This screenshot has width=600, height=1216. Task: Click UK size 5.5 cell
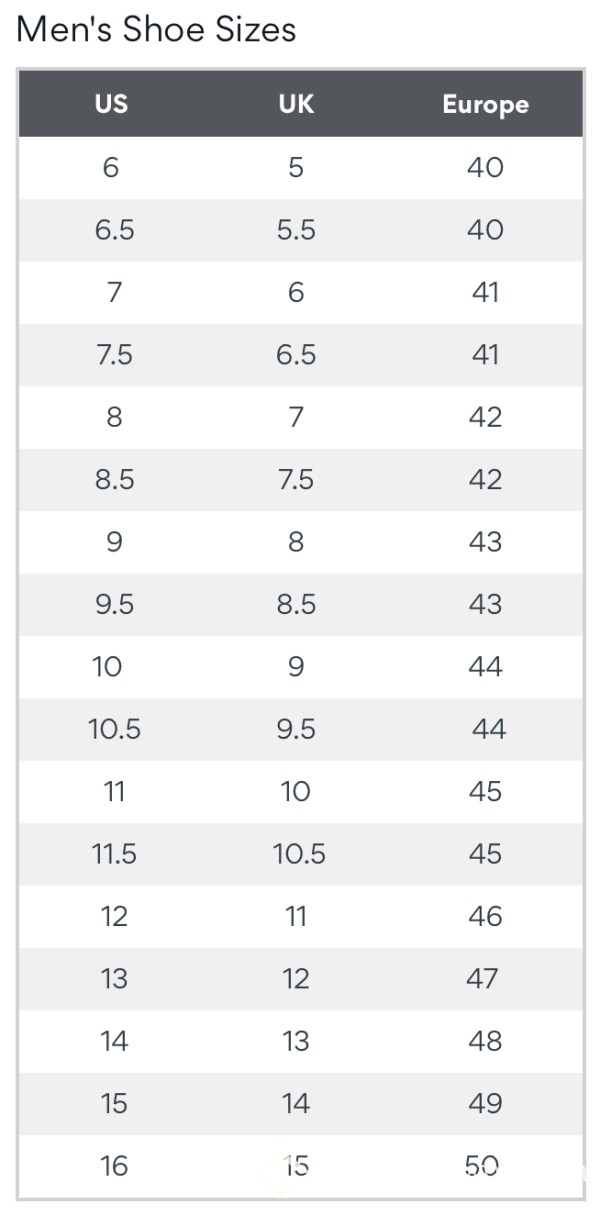point(296,230)
